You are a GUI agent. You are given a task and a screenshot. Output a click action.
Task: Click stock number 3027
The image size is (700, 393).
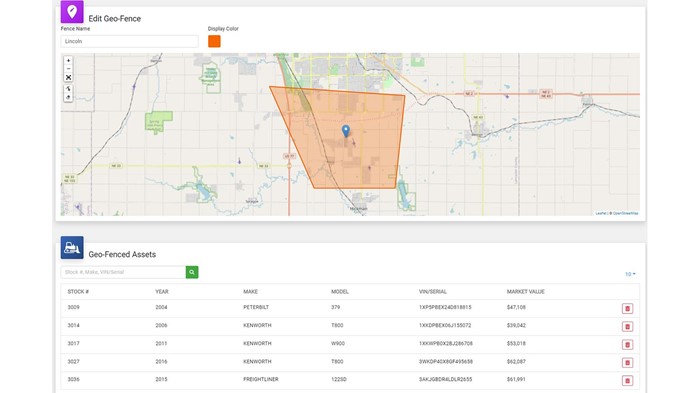point(73,361)
